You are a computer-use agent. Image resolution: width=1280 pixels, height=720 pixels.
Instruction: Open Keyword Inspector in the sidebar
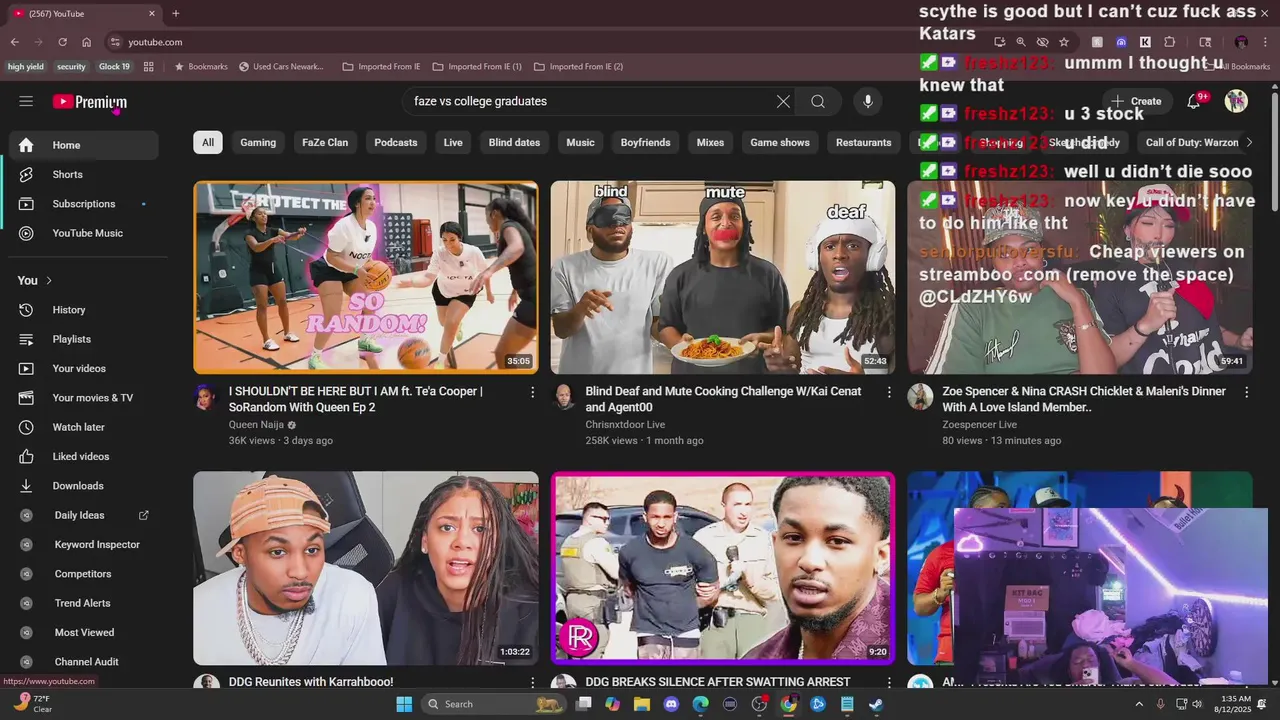(85, 544)
